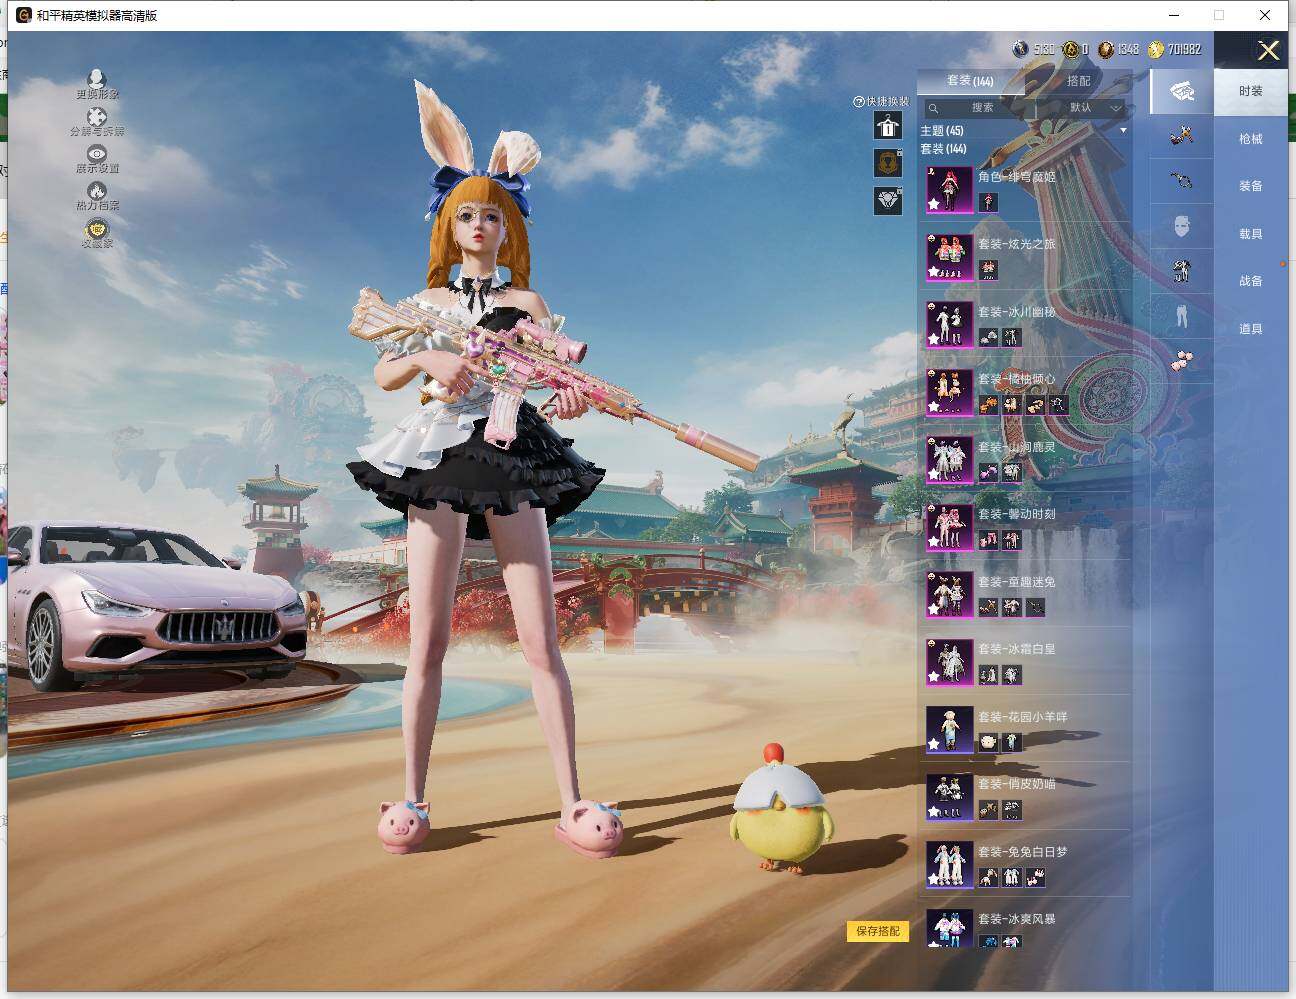This screenshot has width=1296, height=999.
Task: Open the 默认 sort dropdown
Action: [x=1092, y=108]
